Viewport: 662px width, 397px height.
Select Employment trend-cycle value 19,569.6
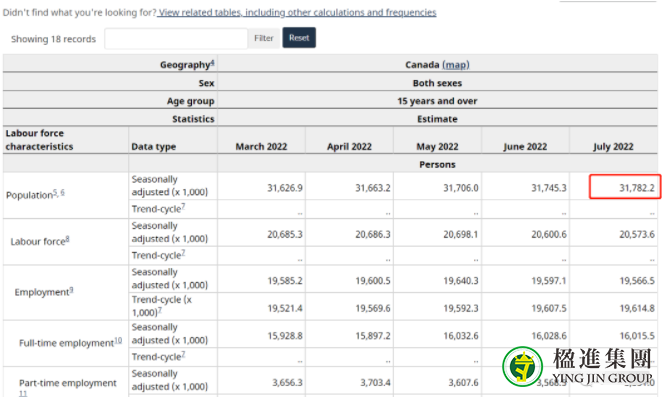[x=373, y=308]
